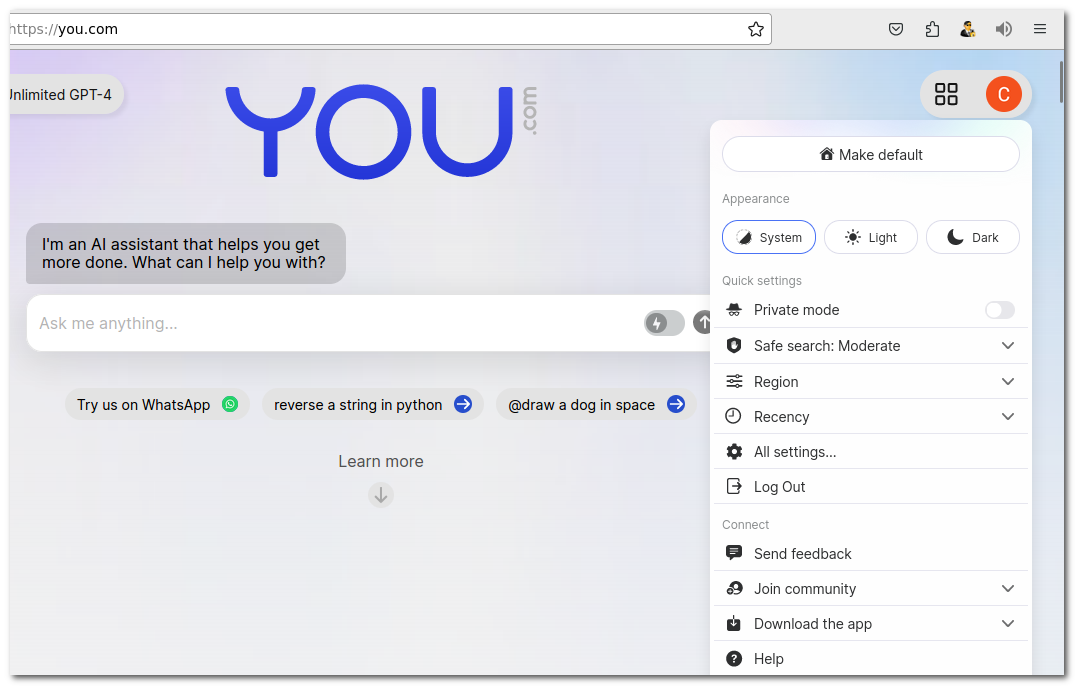Click the lightning bolt mode toggle in the search box
This screenshot has width=1075, height=686.
(664, 323)
